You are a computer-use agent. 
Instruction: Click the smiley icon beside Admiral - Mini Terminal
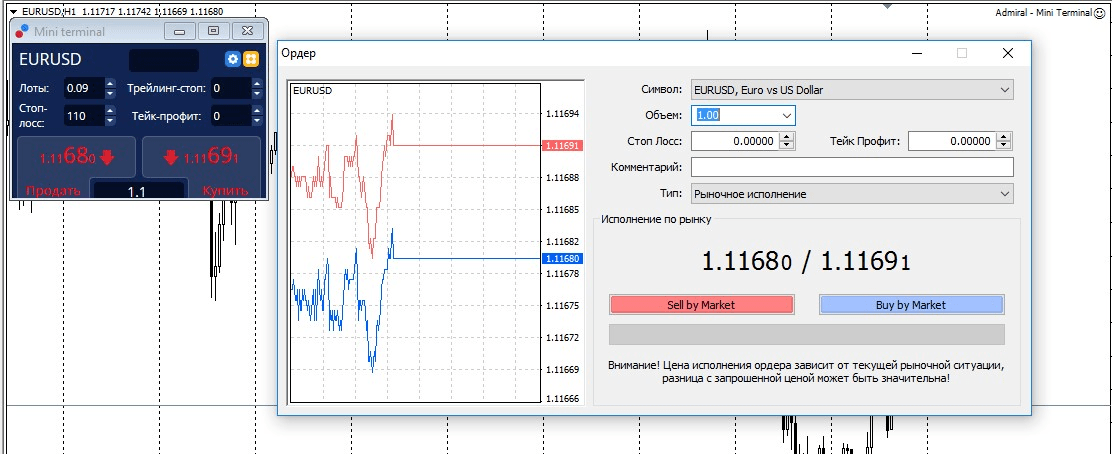click(x=1100, y=12)
